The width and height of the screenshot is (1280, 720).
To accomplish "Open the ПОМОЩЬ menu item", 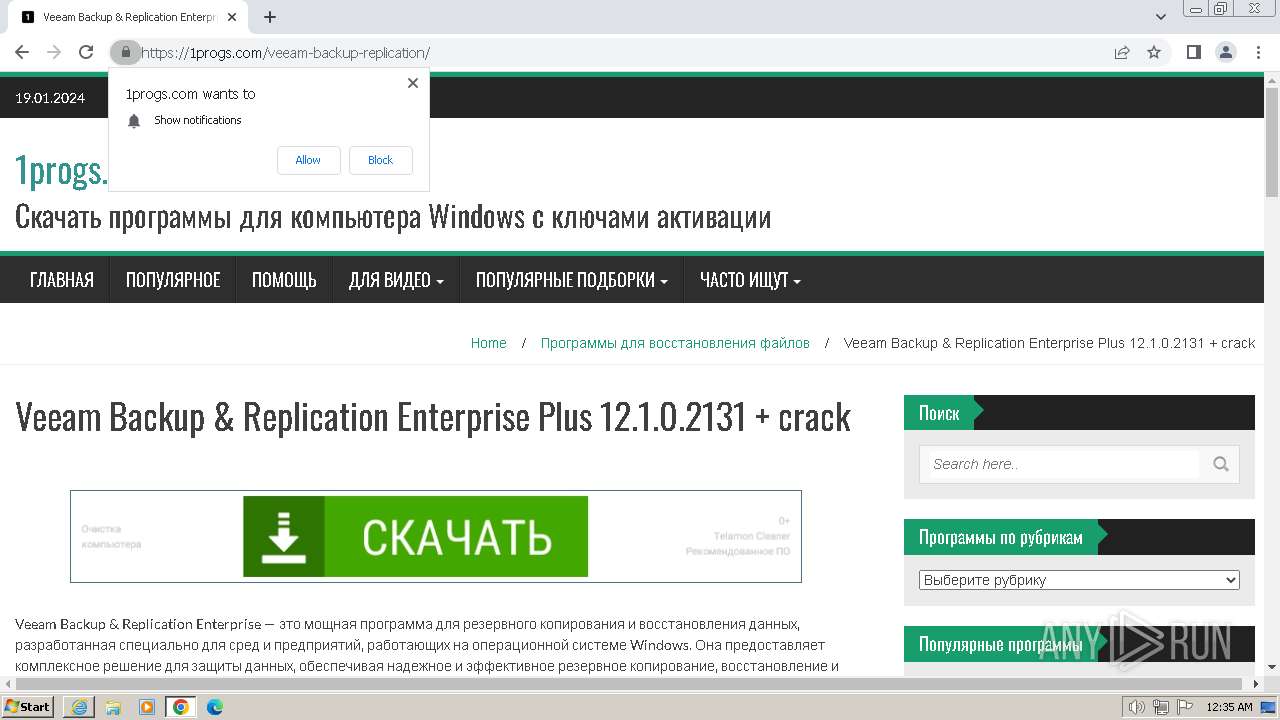I will (x=284, y=280).
